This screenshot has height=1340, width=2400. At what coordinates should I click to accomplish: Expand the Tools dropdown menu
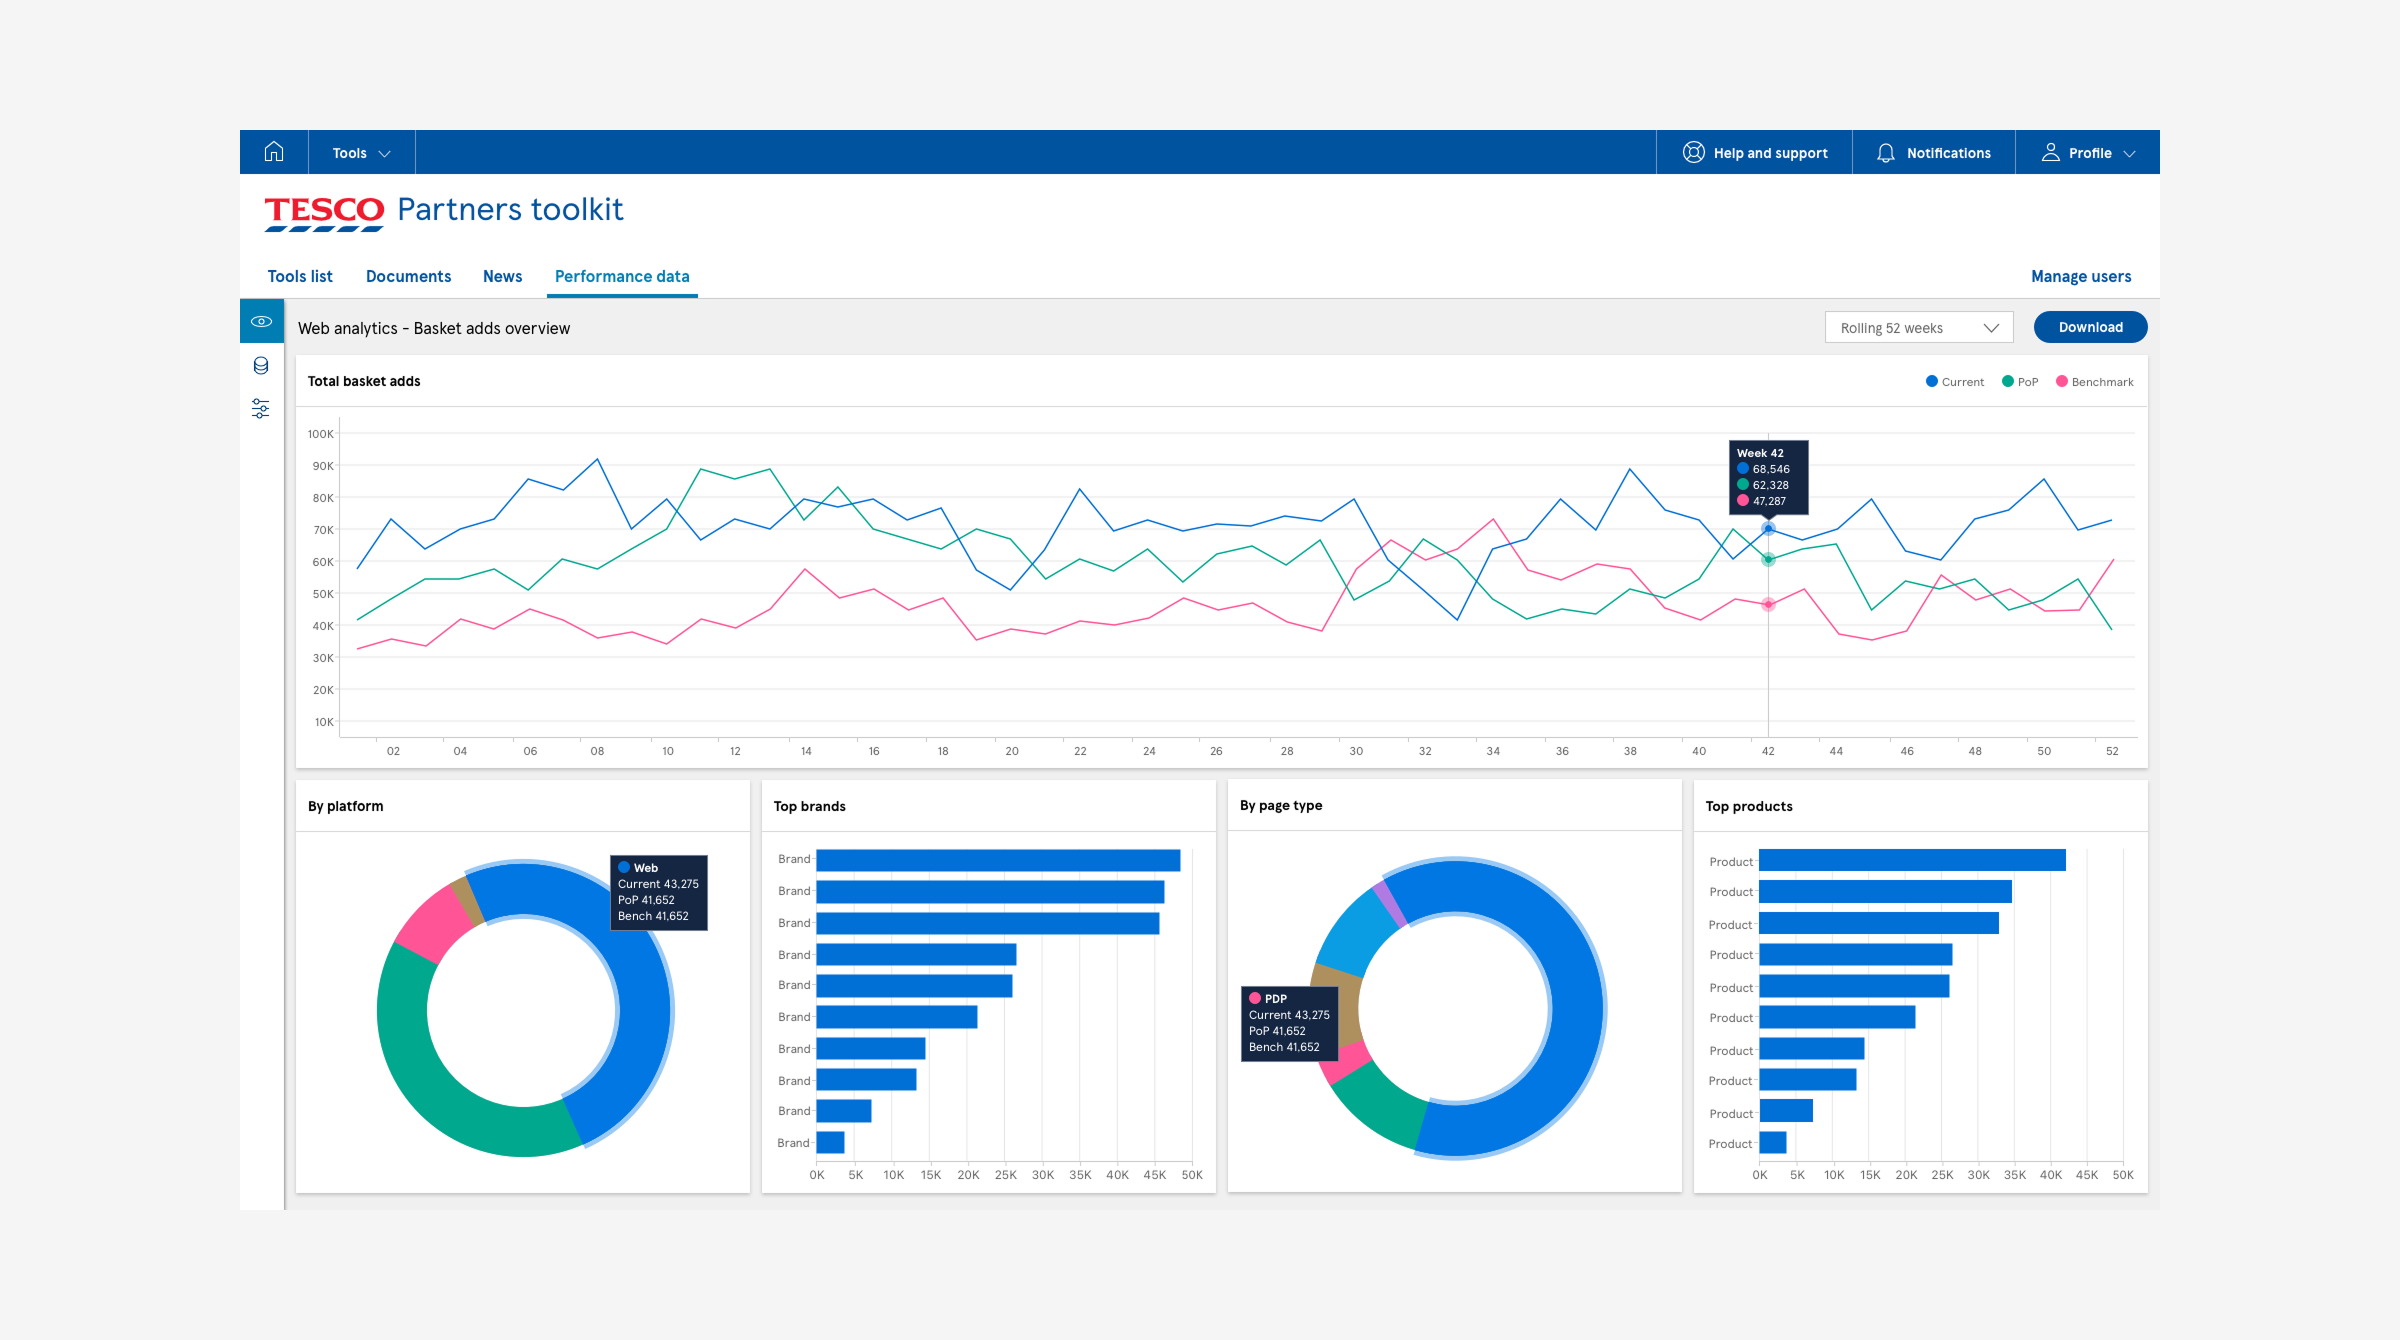[x=361, y=153]
